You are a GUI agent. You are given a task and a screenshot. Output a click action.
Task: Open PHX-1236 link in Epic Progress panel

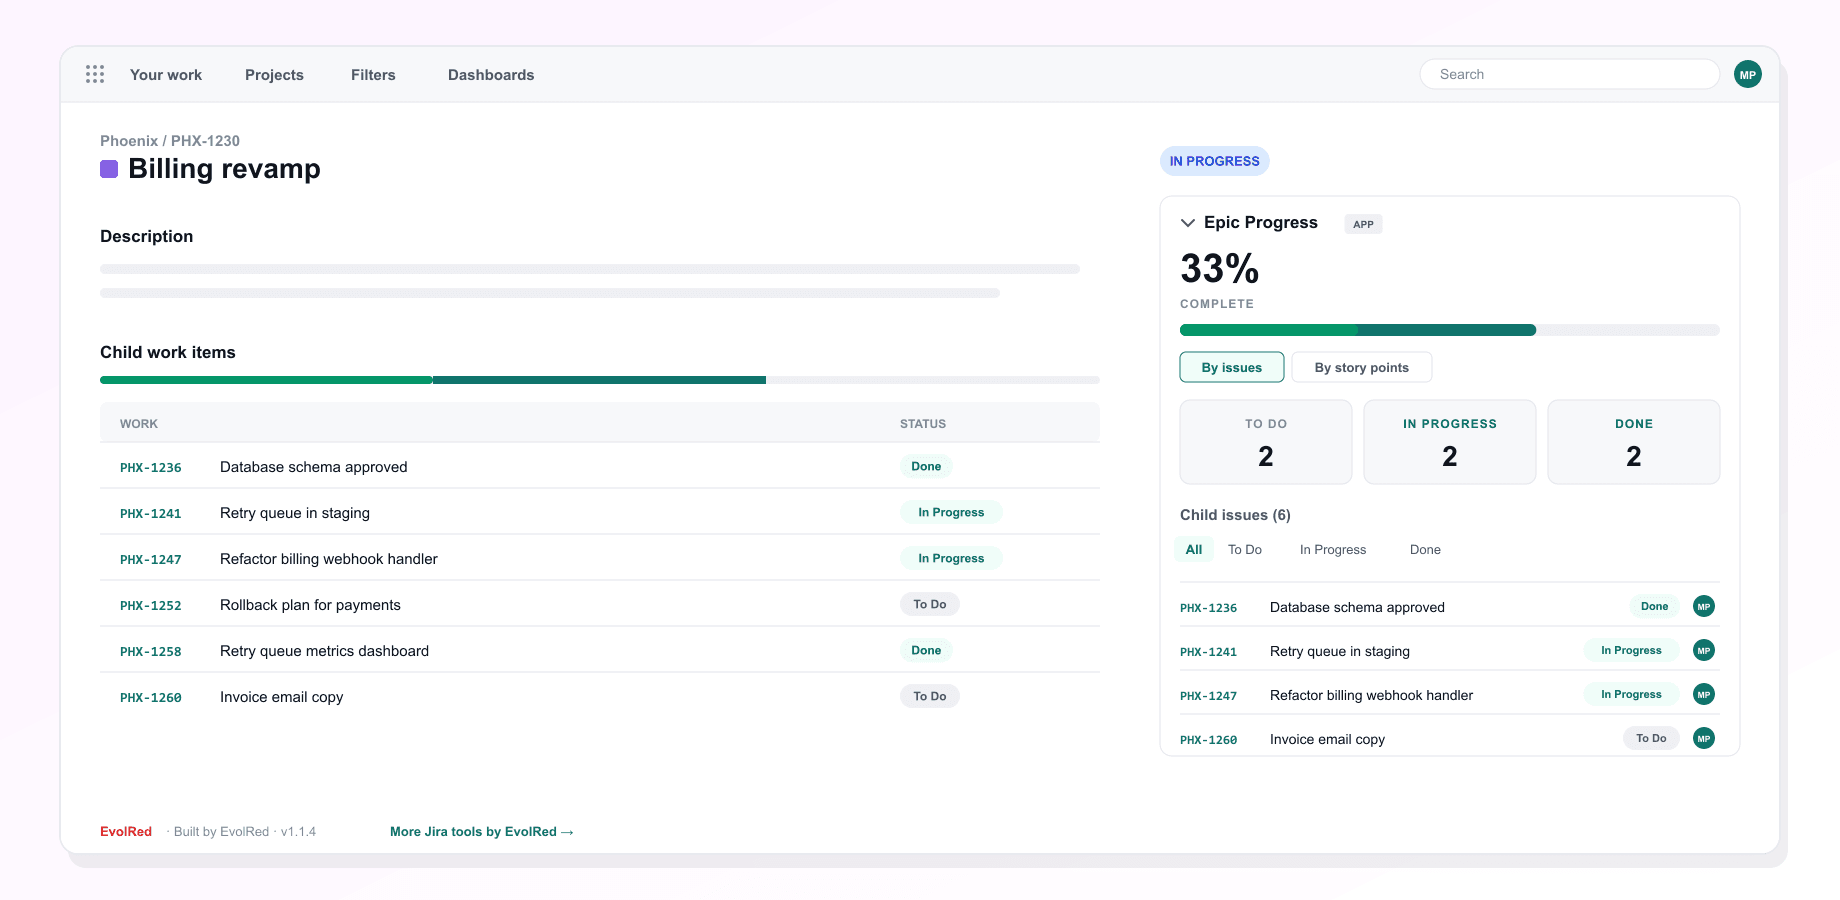(x=1209, y=607)
